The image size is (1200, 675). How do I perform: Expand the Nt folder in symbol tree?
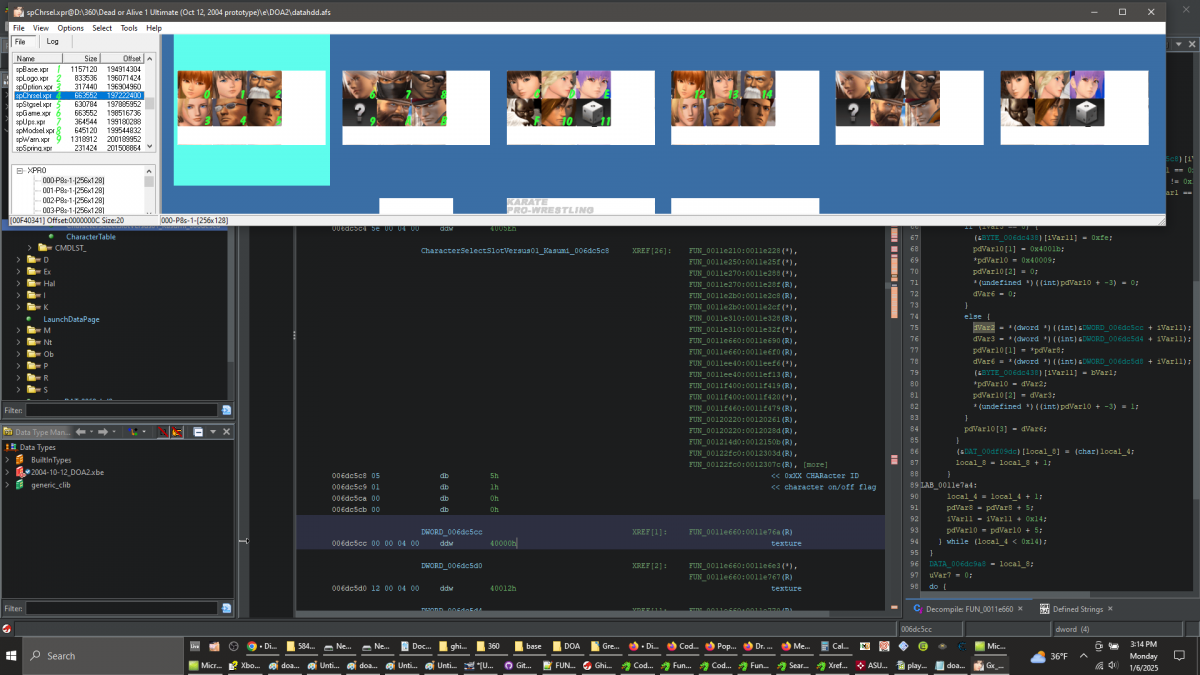coord(19,342)
